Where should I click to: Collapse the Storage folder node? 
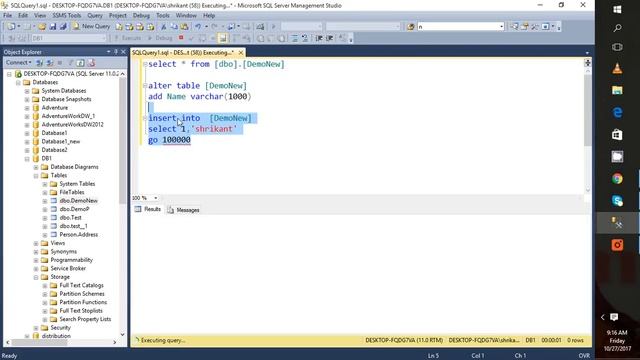pos(36,277)
